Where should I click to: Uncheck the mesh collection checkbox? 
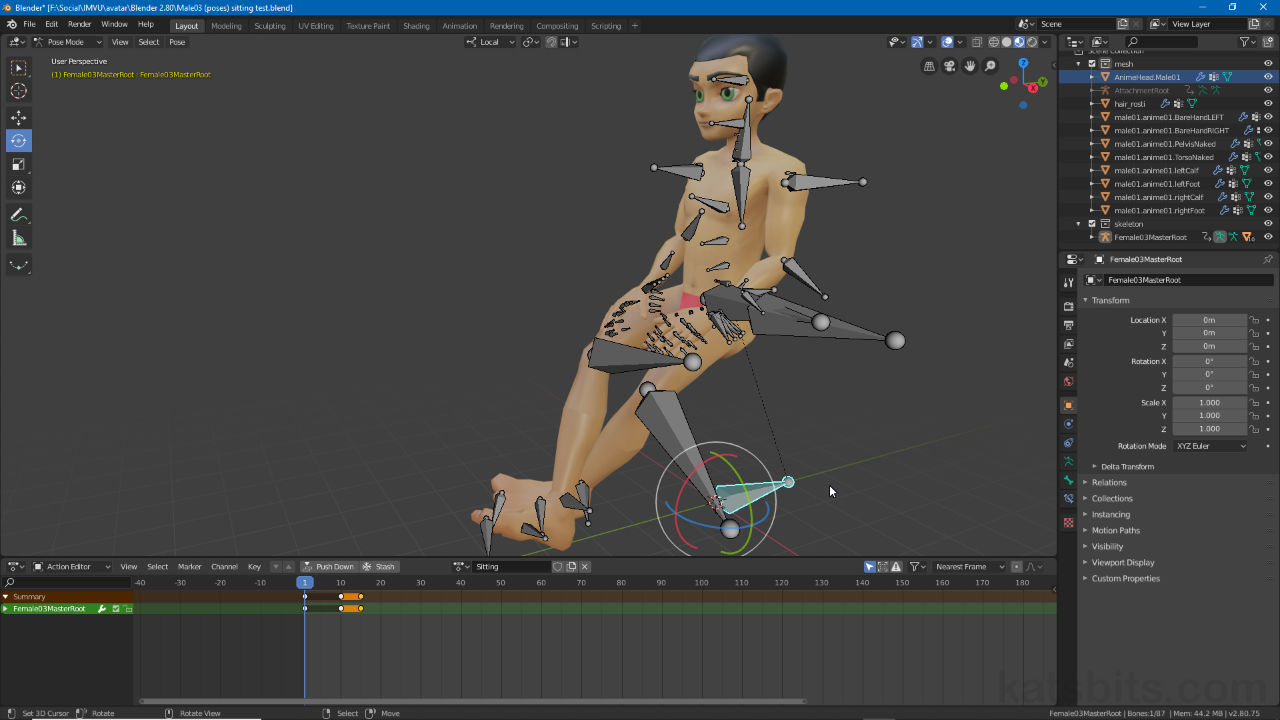point(1092,63)
